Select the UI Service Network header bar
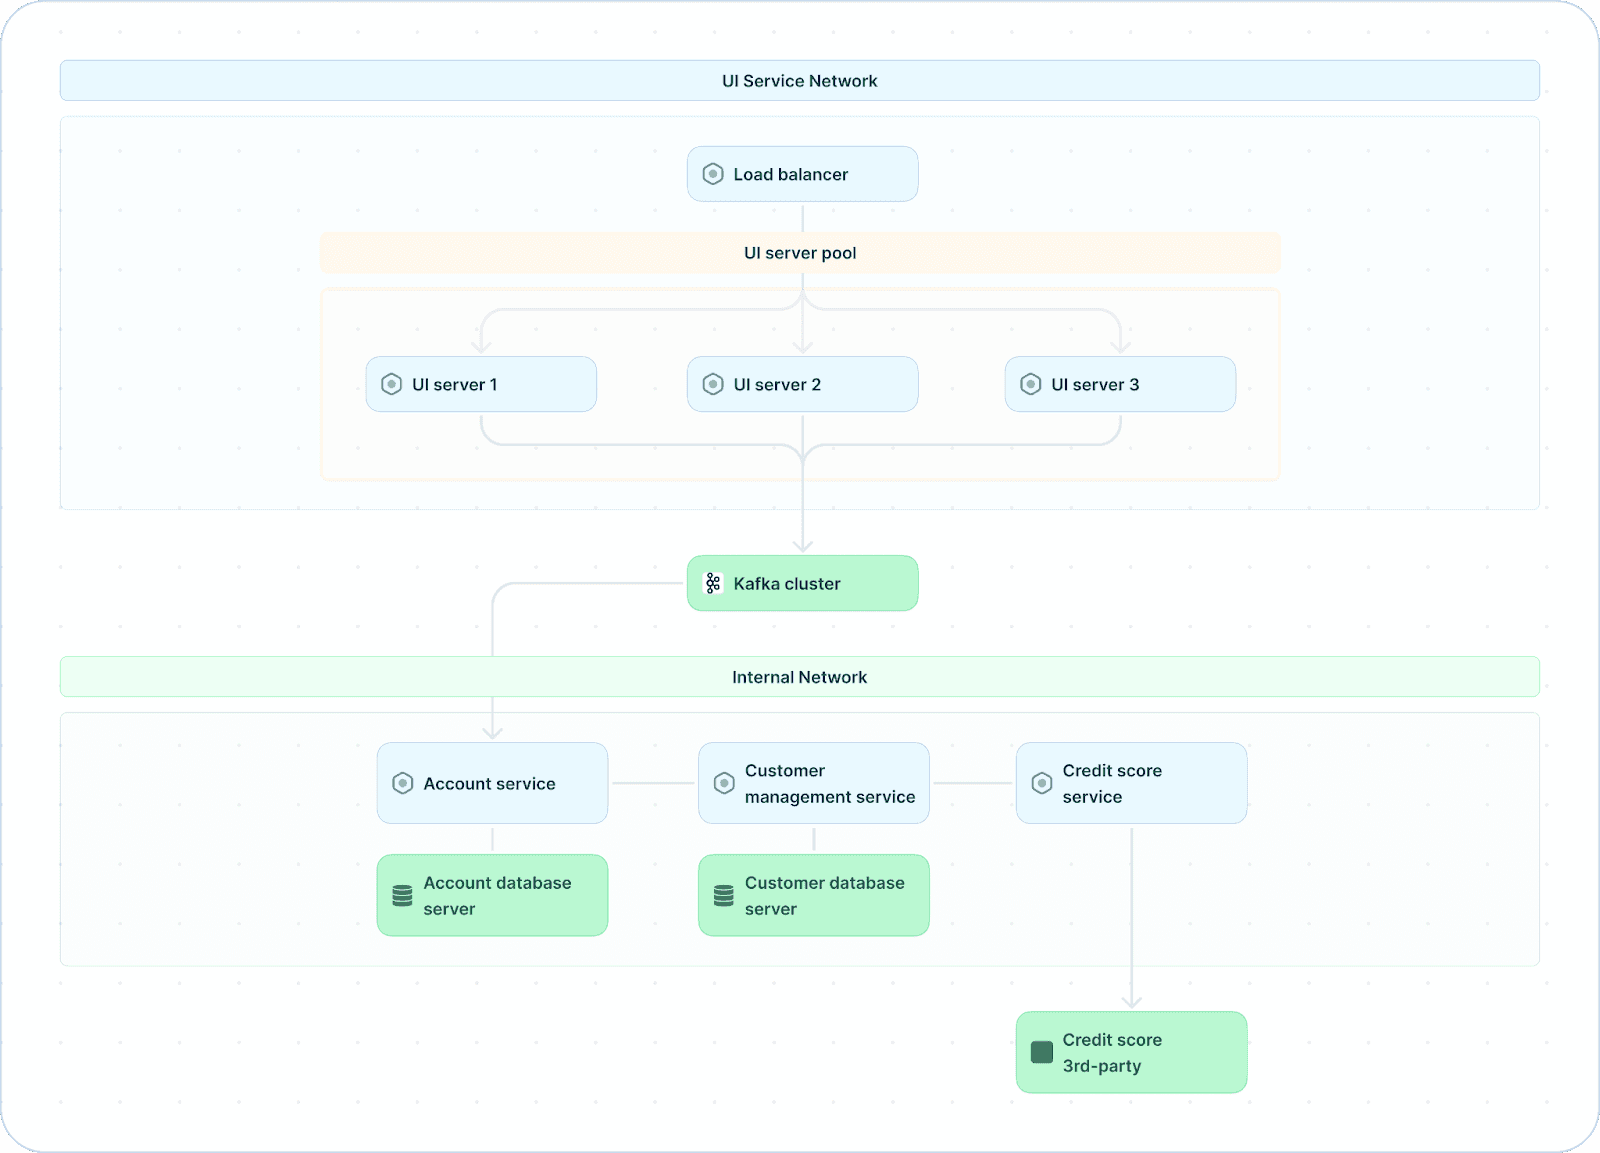Viewport: 1600px width, 1153px height. click(x=799, y=81)
